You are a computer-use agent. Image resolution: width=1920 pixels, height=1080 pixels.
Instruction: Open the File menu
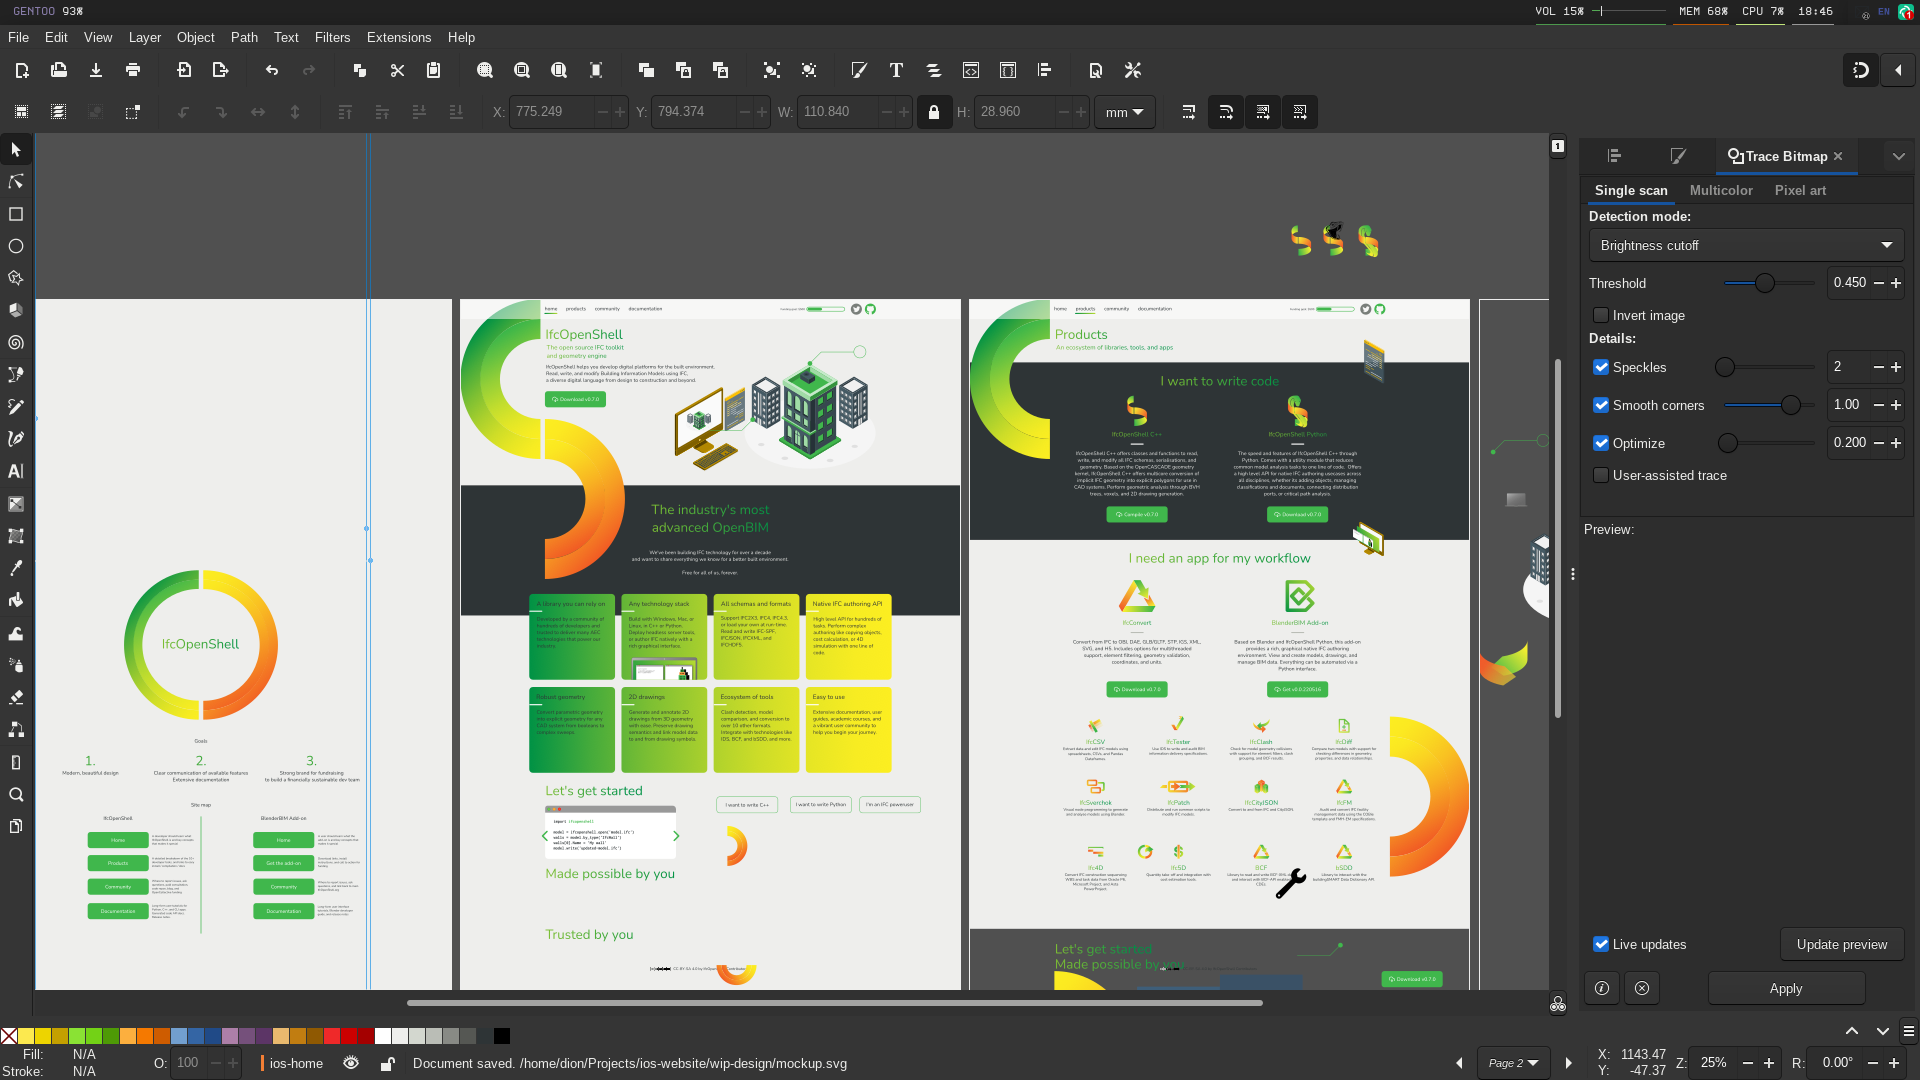coord(18,37)
